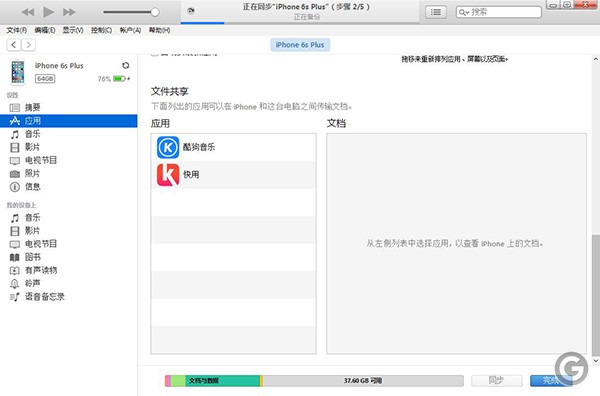Image resolution: width=600 pixels, height=396 pixels.
Task: Open 摘要 summary in settings sidebar
Action: (68, 108)
